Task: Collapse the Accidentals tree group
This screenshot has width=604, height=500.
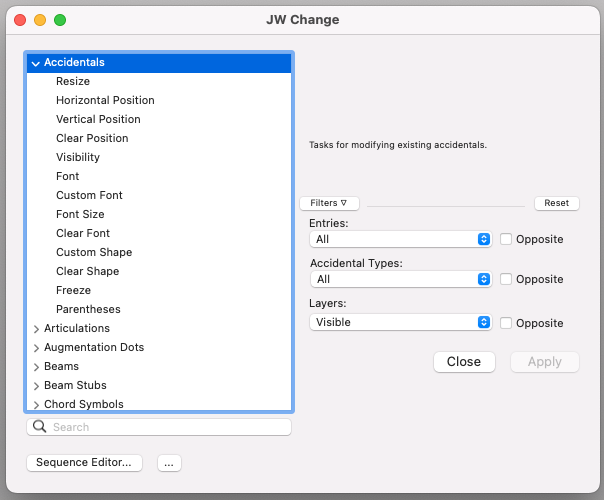Action: (36, 63)
